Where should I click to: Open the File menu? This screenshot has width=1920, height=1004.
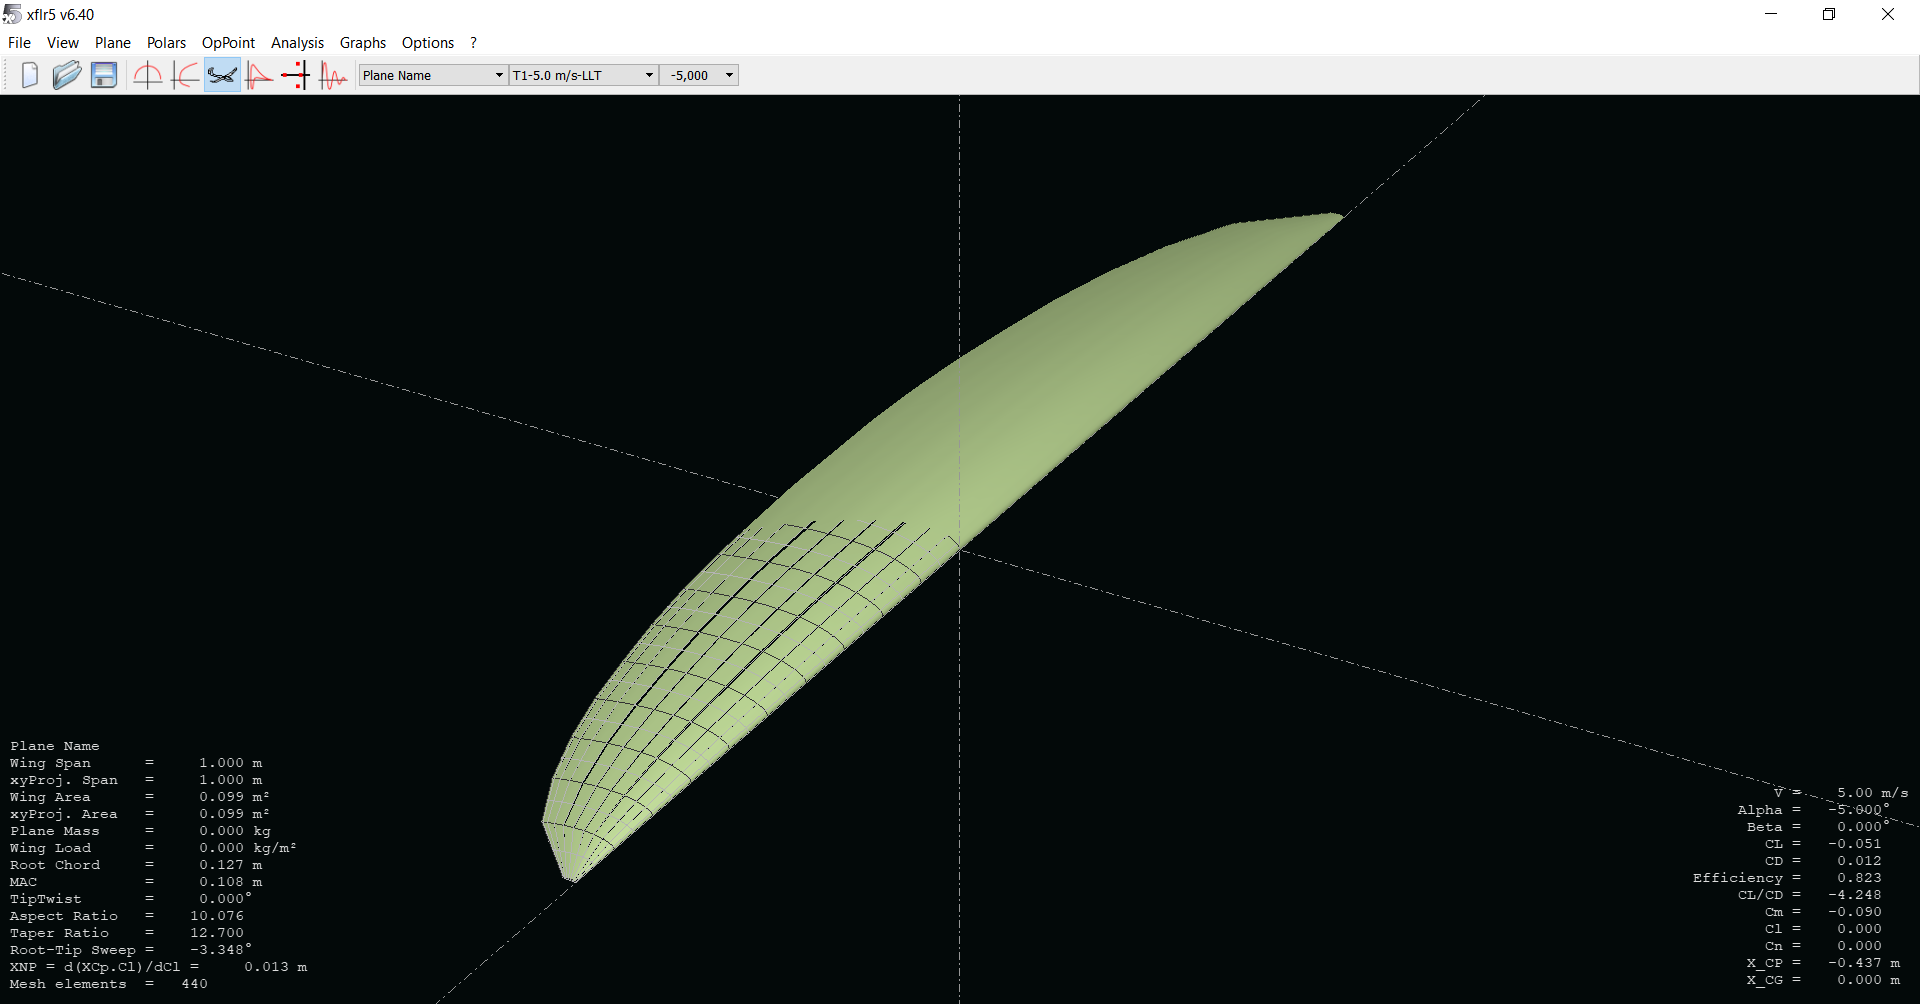tap(19, 43)
